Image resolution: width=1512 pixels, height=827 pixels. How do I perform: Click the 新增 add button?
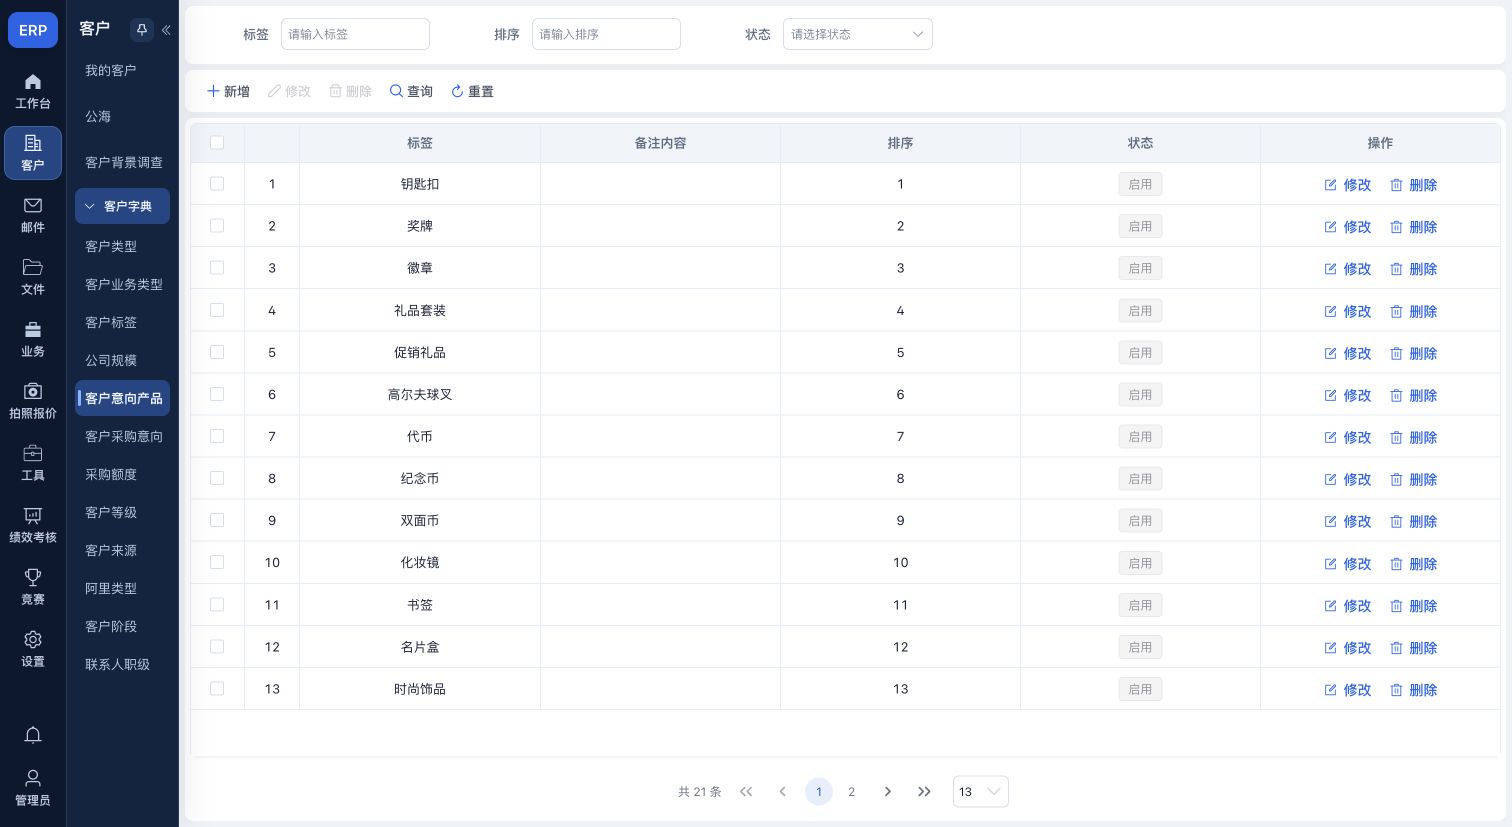click(x=228, y=91)
